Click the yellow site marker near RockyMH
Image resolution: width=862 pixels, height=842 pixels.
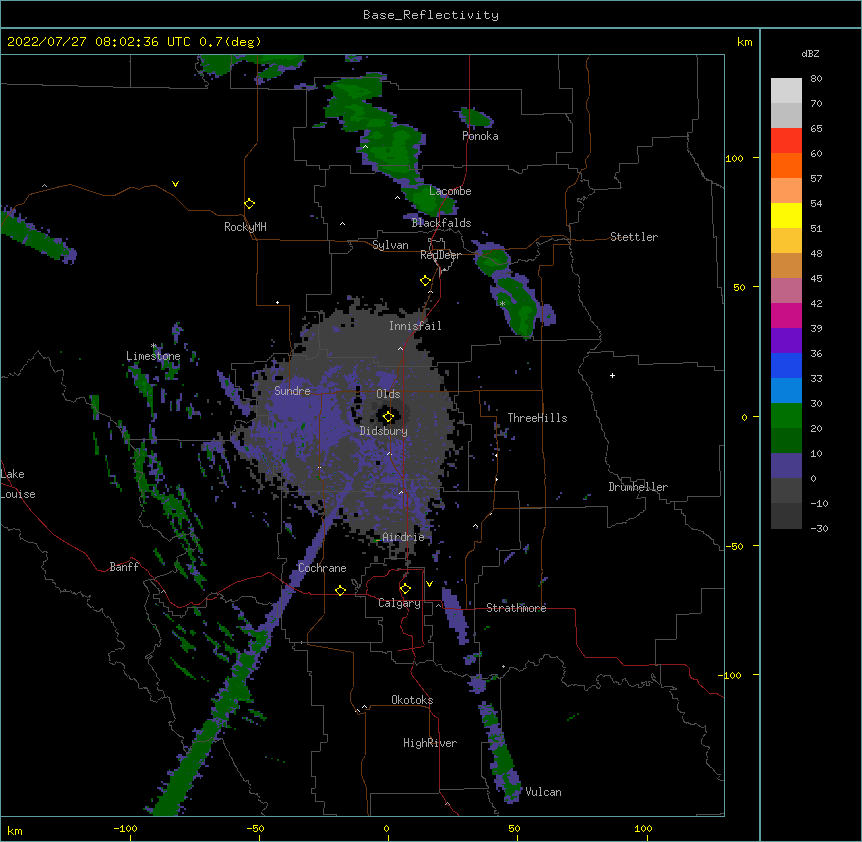[x=249, y=204]
